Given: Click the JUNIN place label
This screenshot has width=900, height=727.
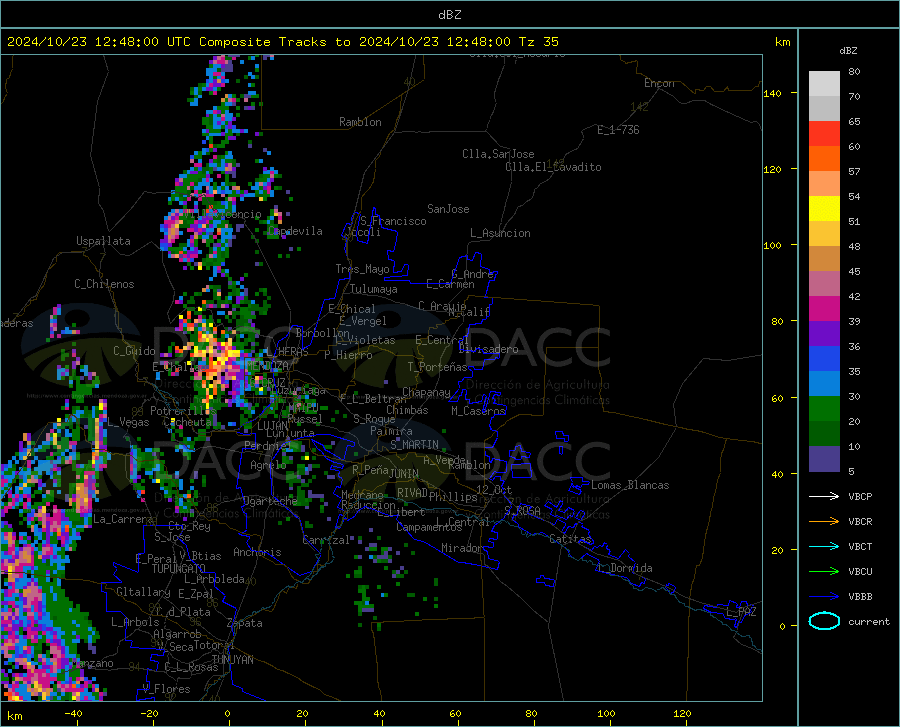Looking at the screenshot, I should (404, 473).
